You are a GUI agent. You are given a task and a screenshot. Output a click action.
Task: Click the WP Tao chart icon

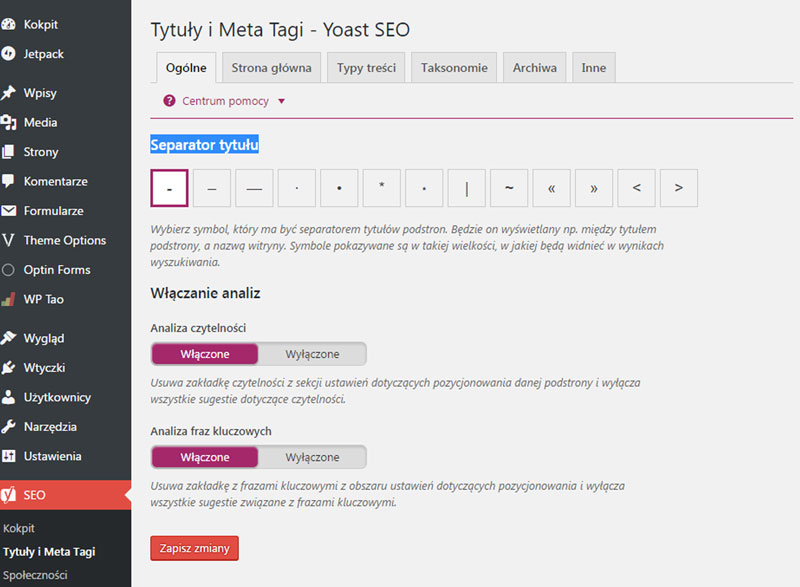(8, 299)
